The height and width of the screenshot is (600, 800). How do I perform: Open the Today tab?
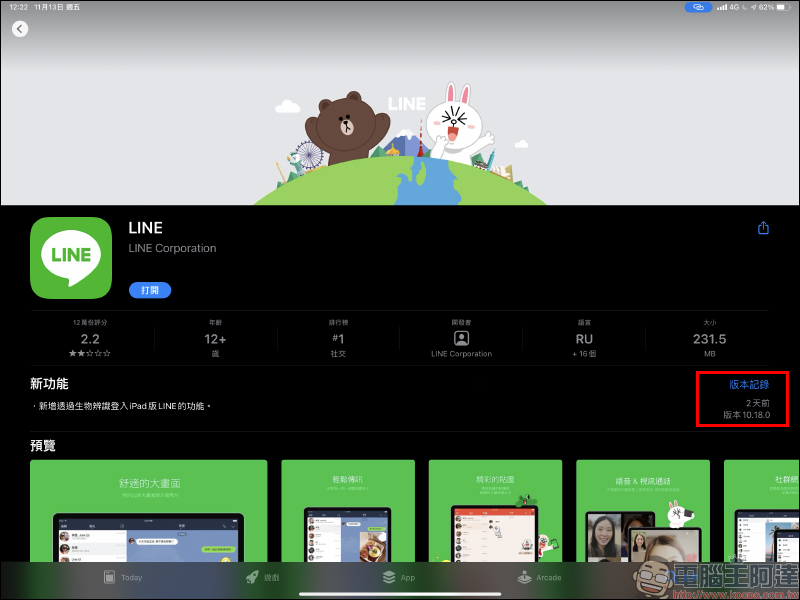123,577
